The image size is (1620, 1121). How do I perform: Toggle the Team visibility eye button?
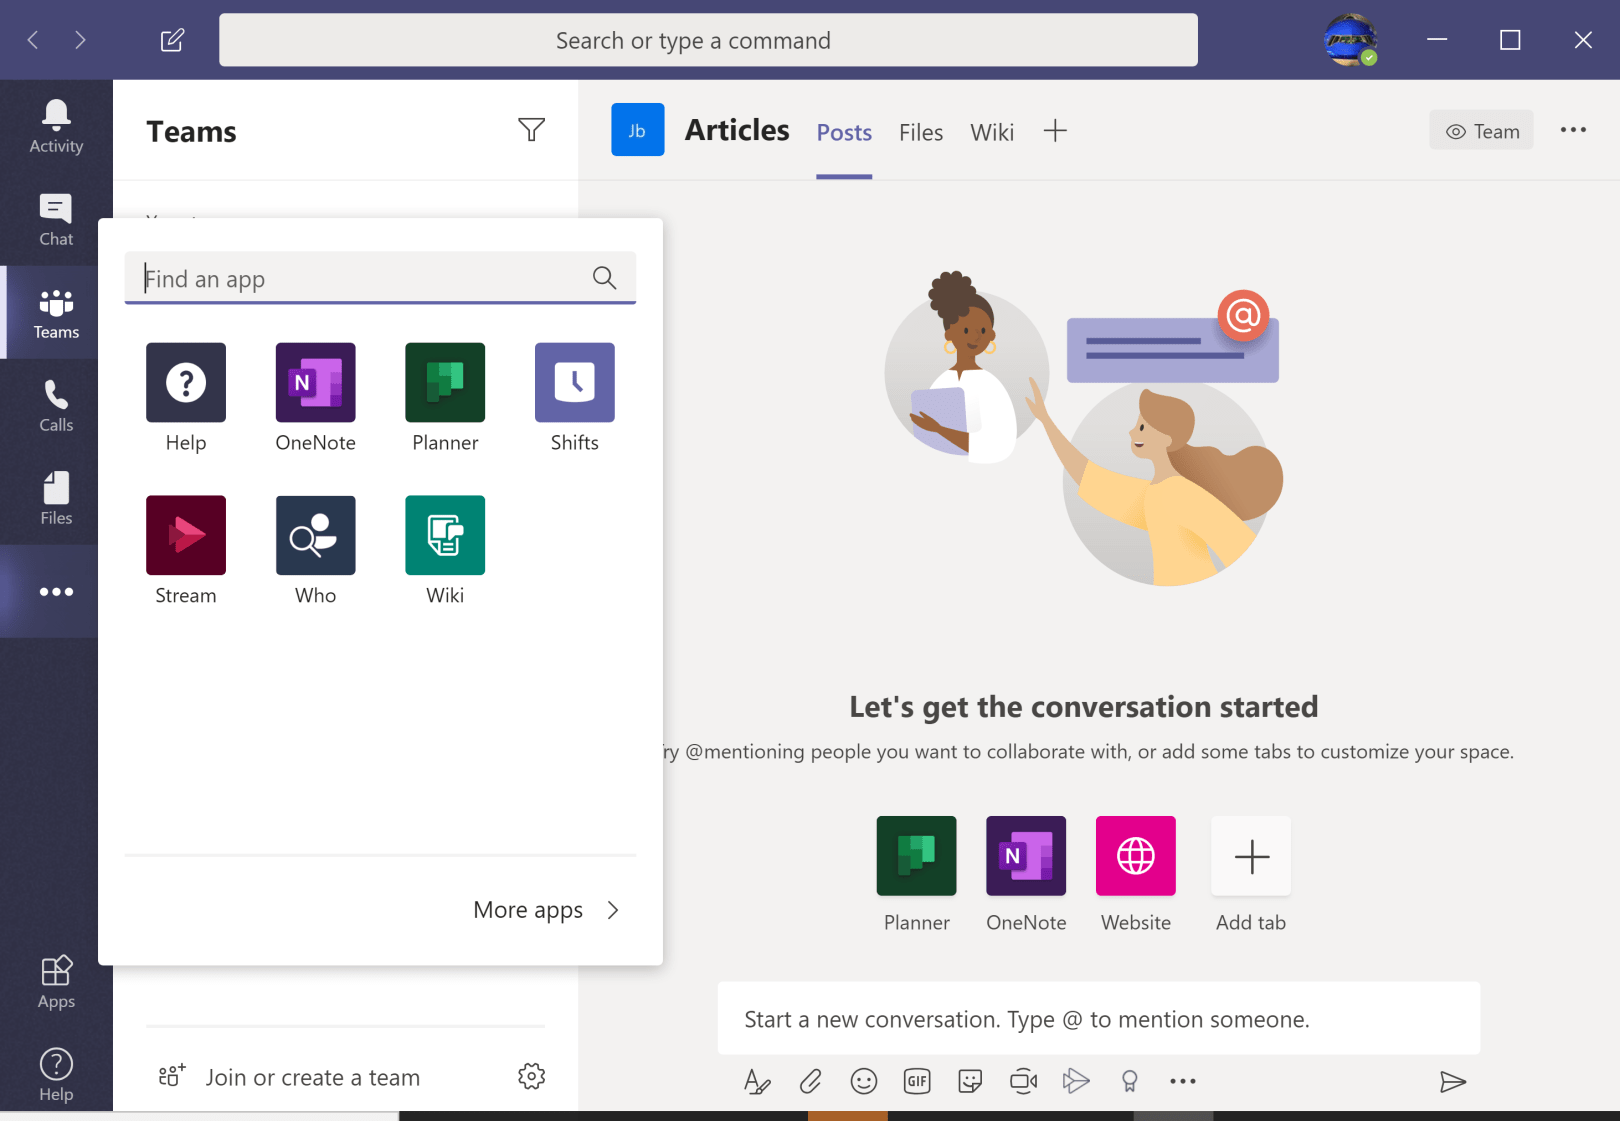point(1481,130)
